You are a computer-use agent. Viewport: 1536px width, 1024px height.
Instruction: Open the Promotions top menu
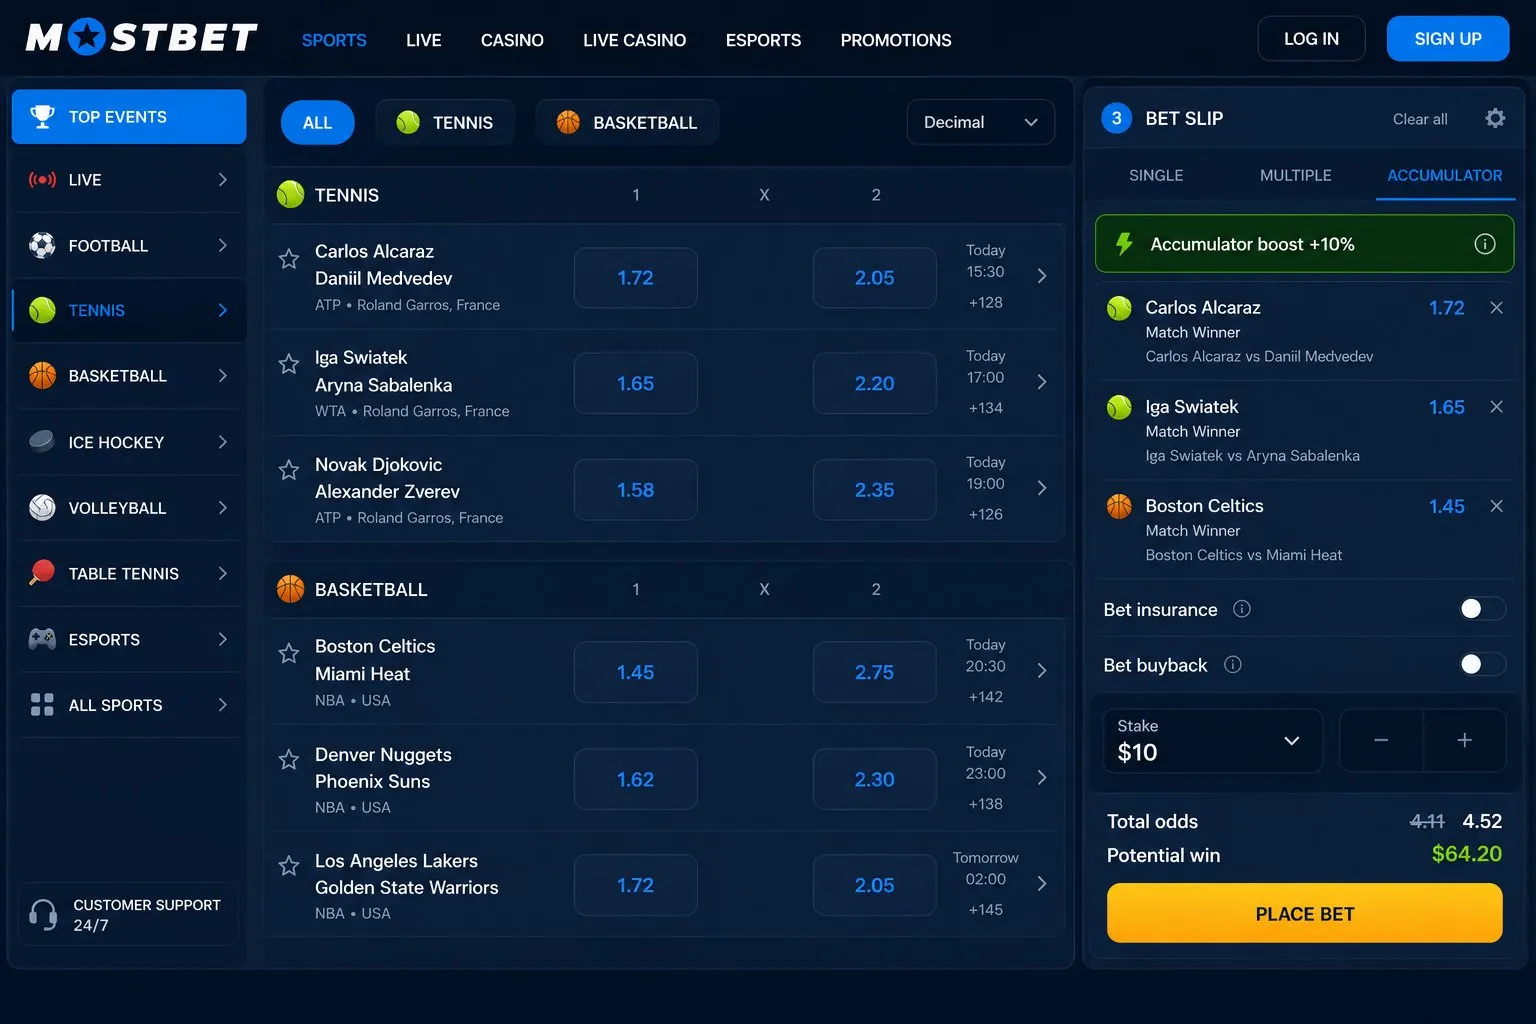896,40
